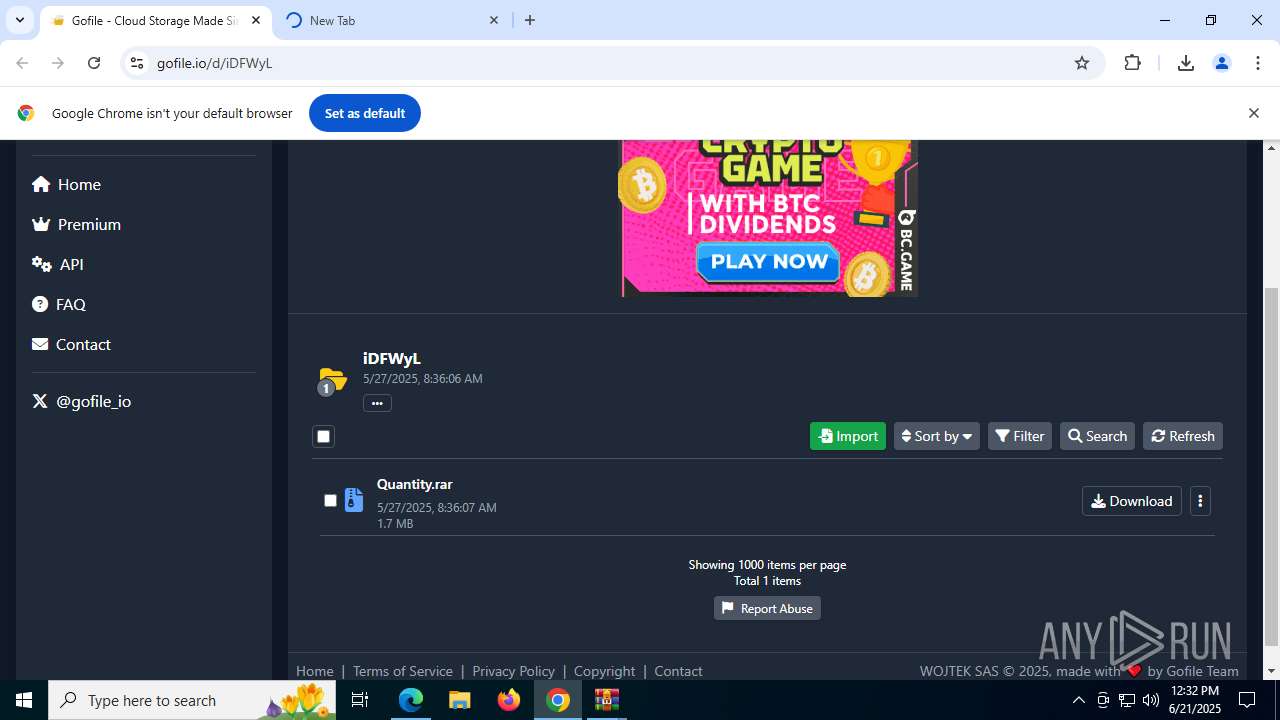Click scrollbar down arrow
The height and width of the screenshot is (720, 1280).
[1271, 671]
